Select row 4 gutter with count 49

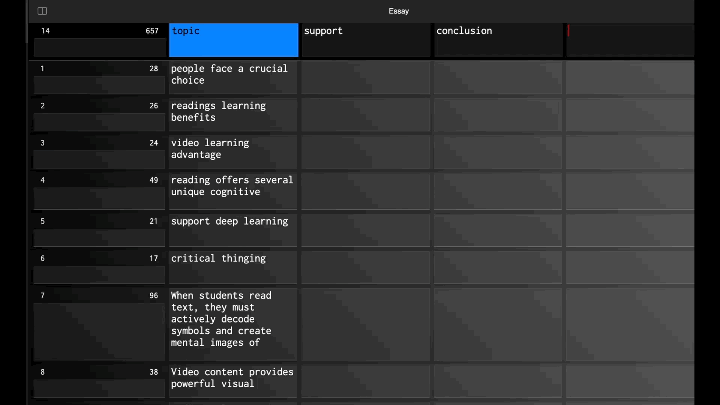tap(99, 188)
